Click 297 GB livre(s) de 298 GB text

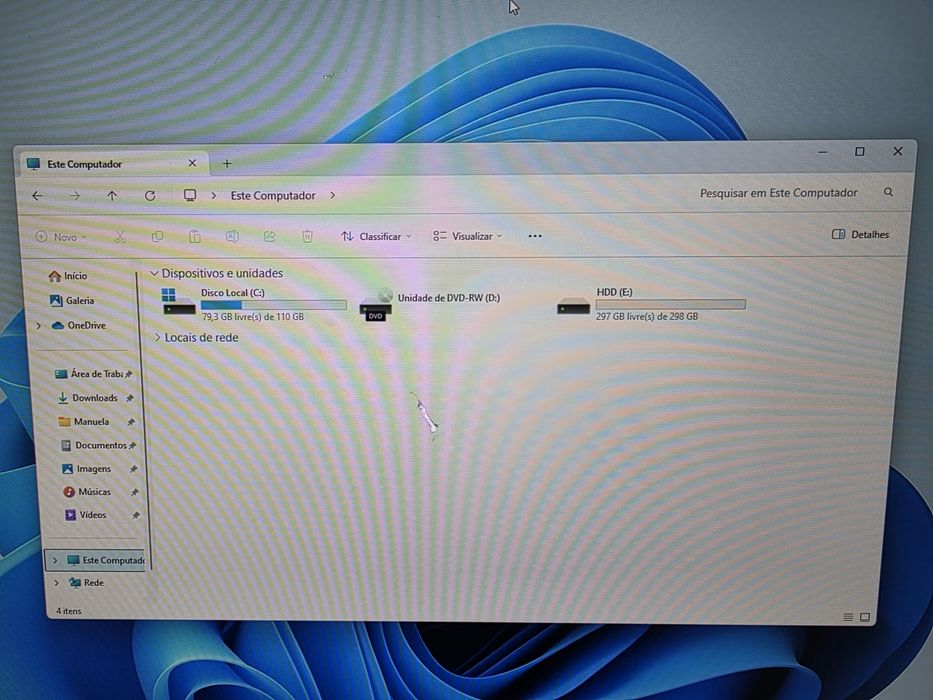click(647, 316)
